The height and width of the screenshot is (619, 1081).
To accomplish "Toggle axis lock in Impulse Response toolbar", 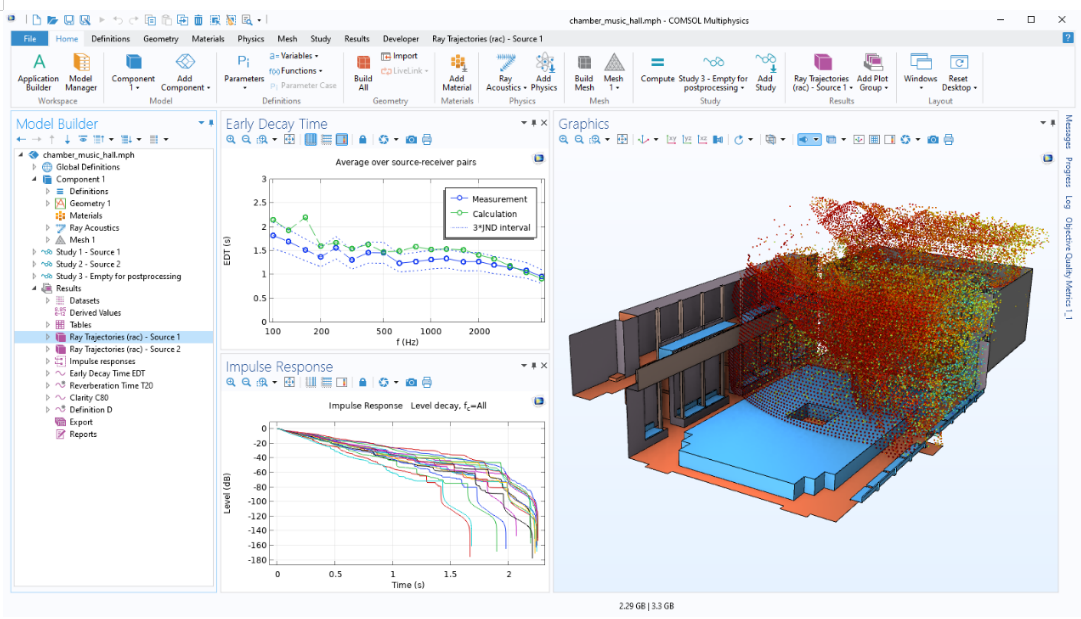I will click(x=363, y=382).
